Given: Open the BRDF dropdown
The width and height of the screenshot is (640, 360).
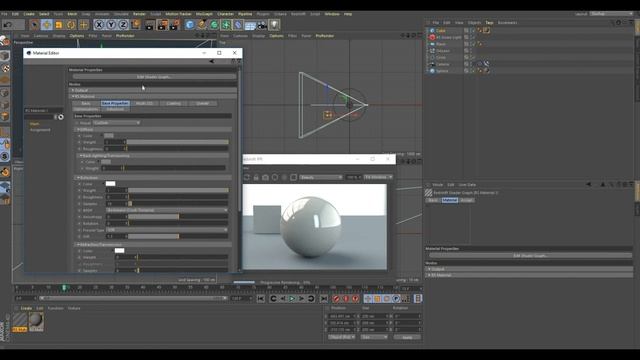Looking at the screenshot, I should tap(167, 210).
